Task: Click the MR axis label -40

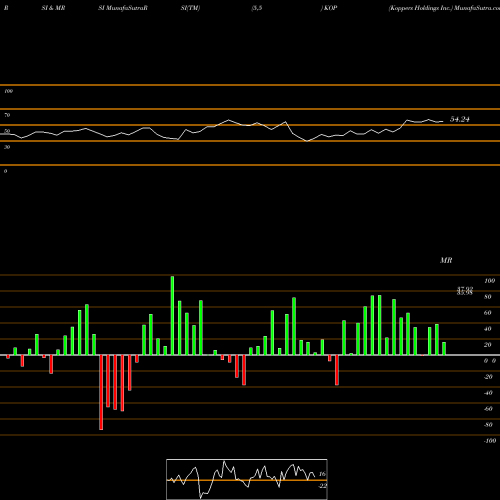Action: coord(488,393)
